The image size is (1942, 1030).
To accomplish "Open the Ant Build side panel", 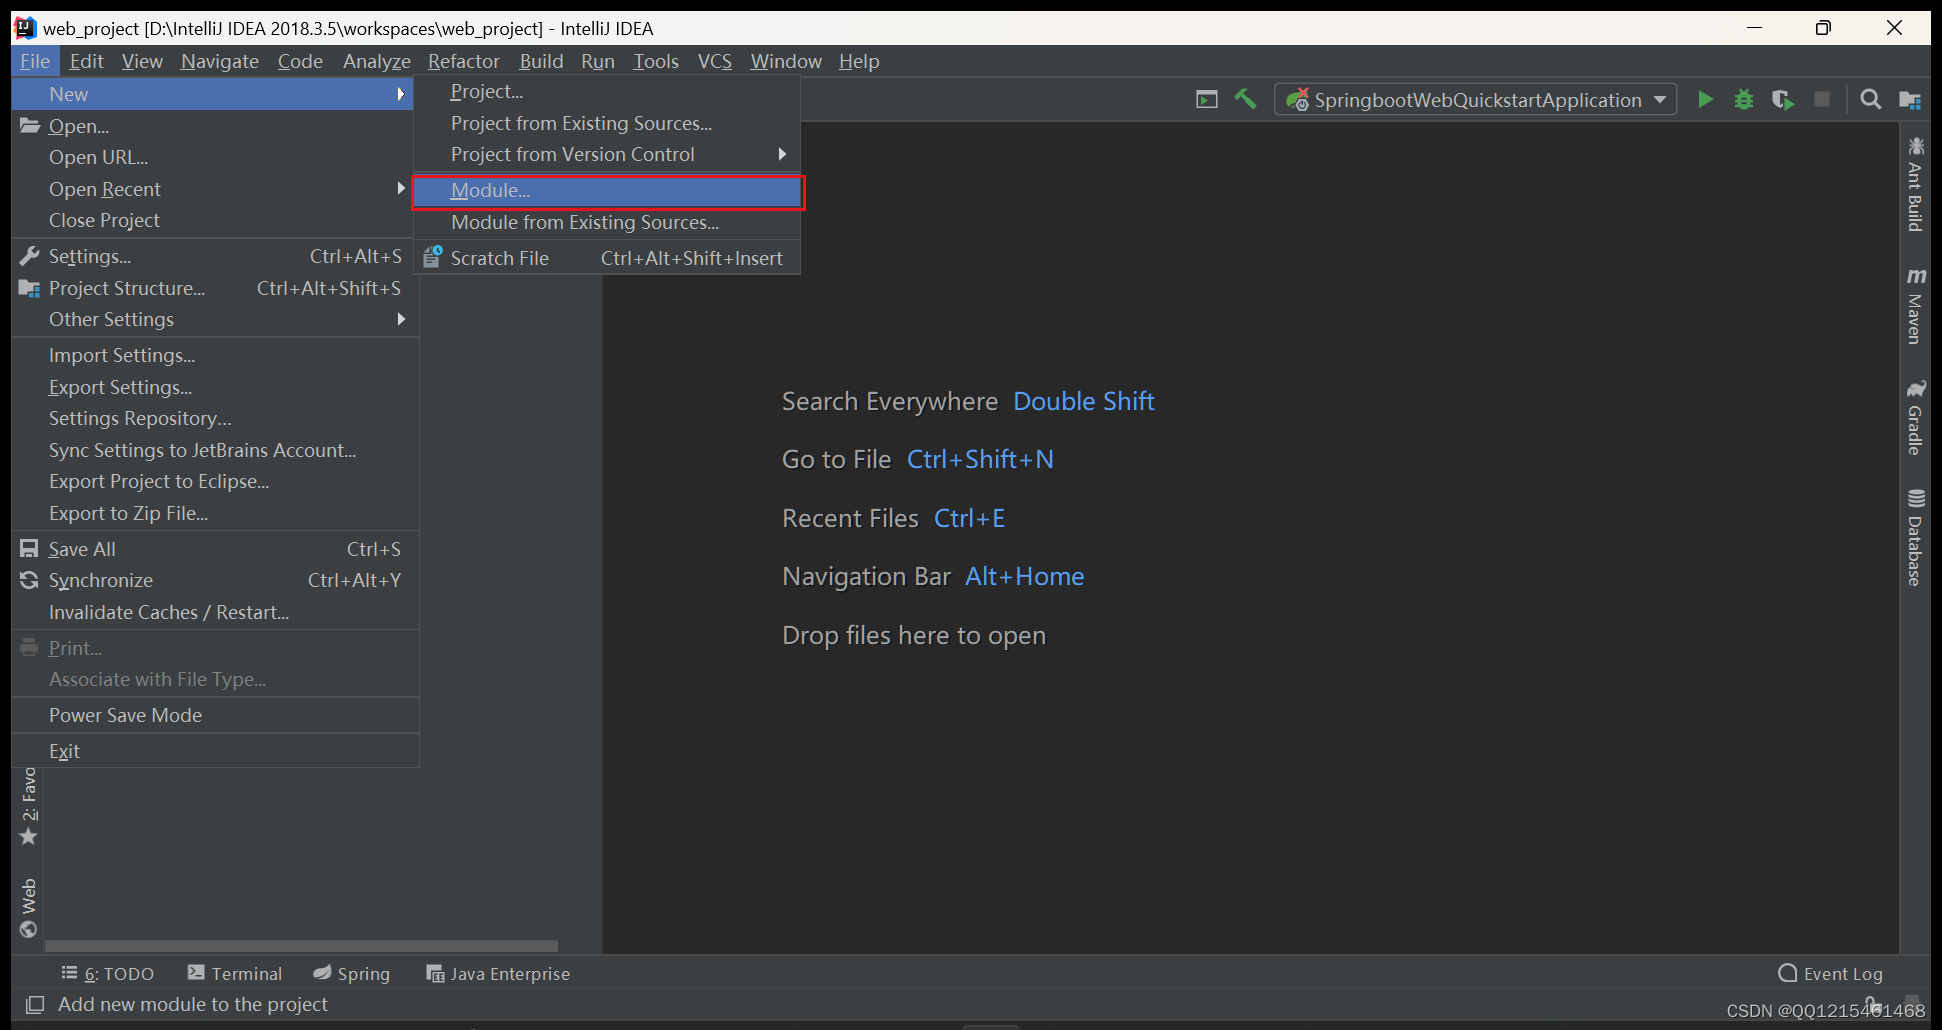I will 1915,185.
